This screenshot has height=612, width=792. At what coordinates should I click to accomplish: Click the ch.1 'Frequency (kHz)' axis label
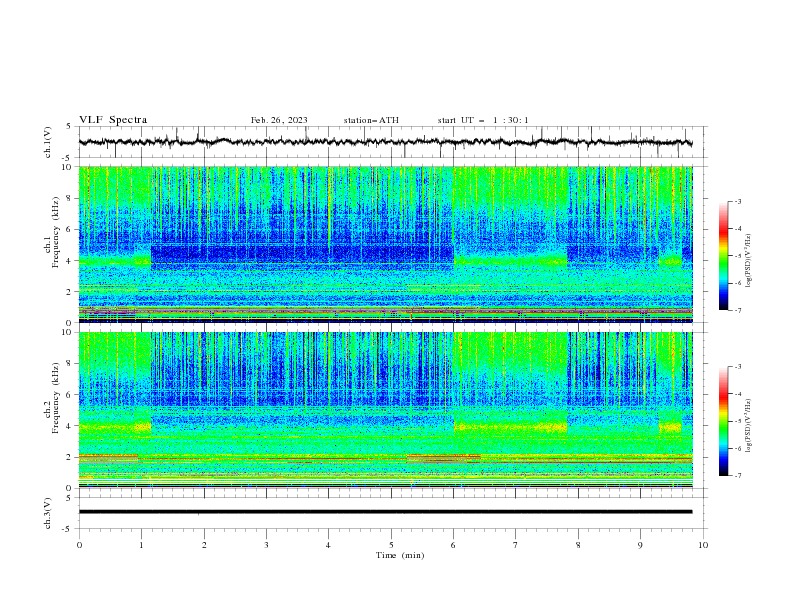[x=56, y=230]
